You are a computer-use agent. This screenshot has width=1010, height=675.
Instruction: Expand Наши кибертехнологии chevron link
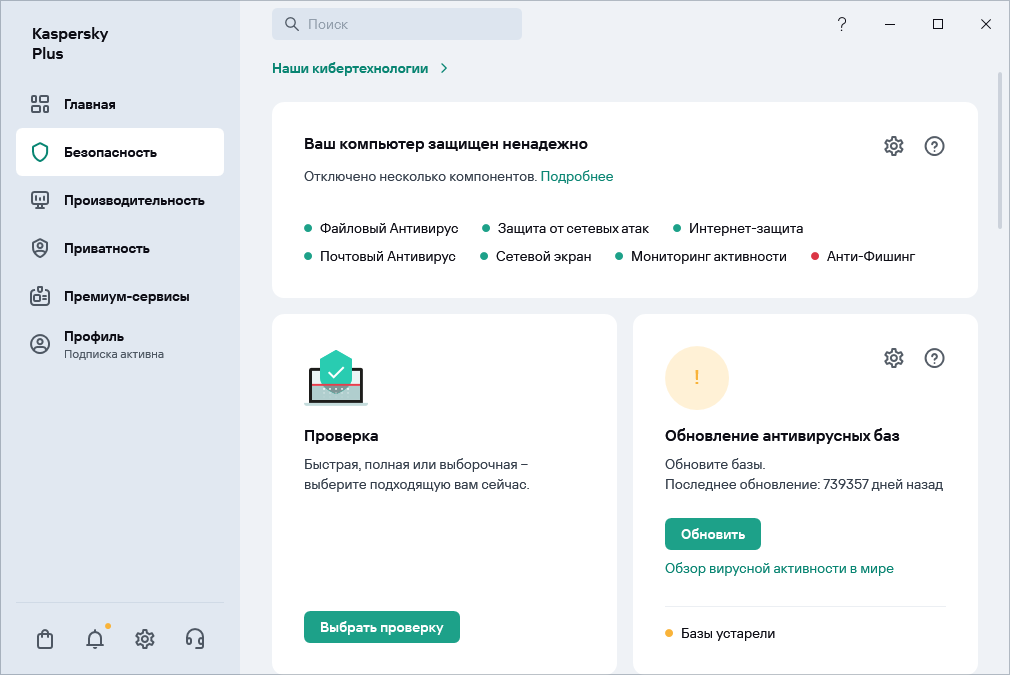coord(445,68)
